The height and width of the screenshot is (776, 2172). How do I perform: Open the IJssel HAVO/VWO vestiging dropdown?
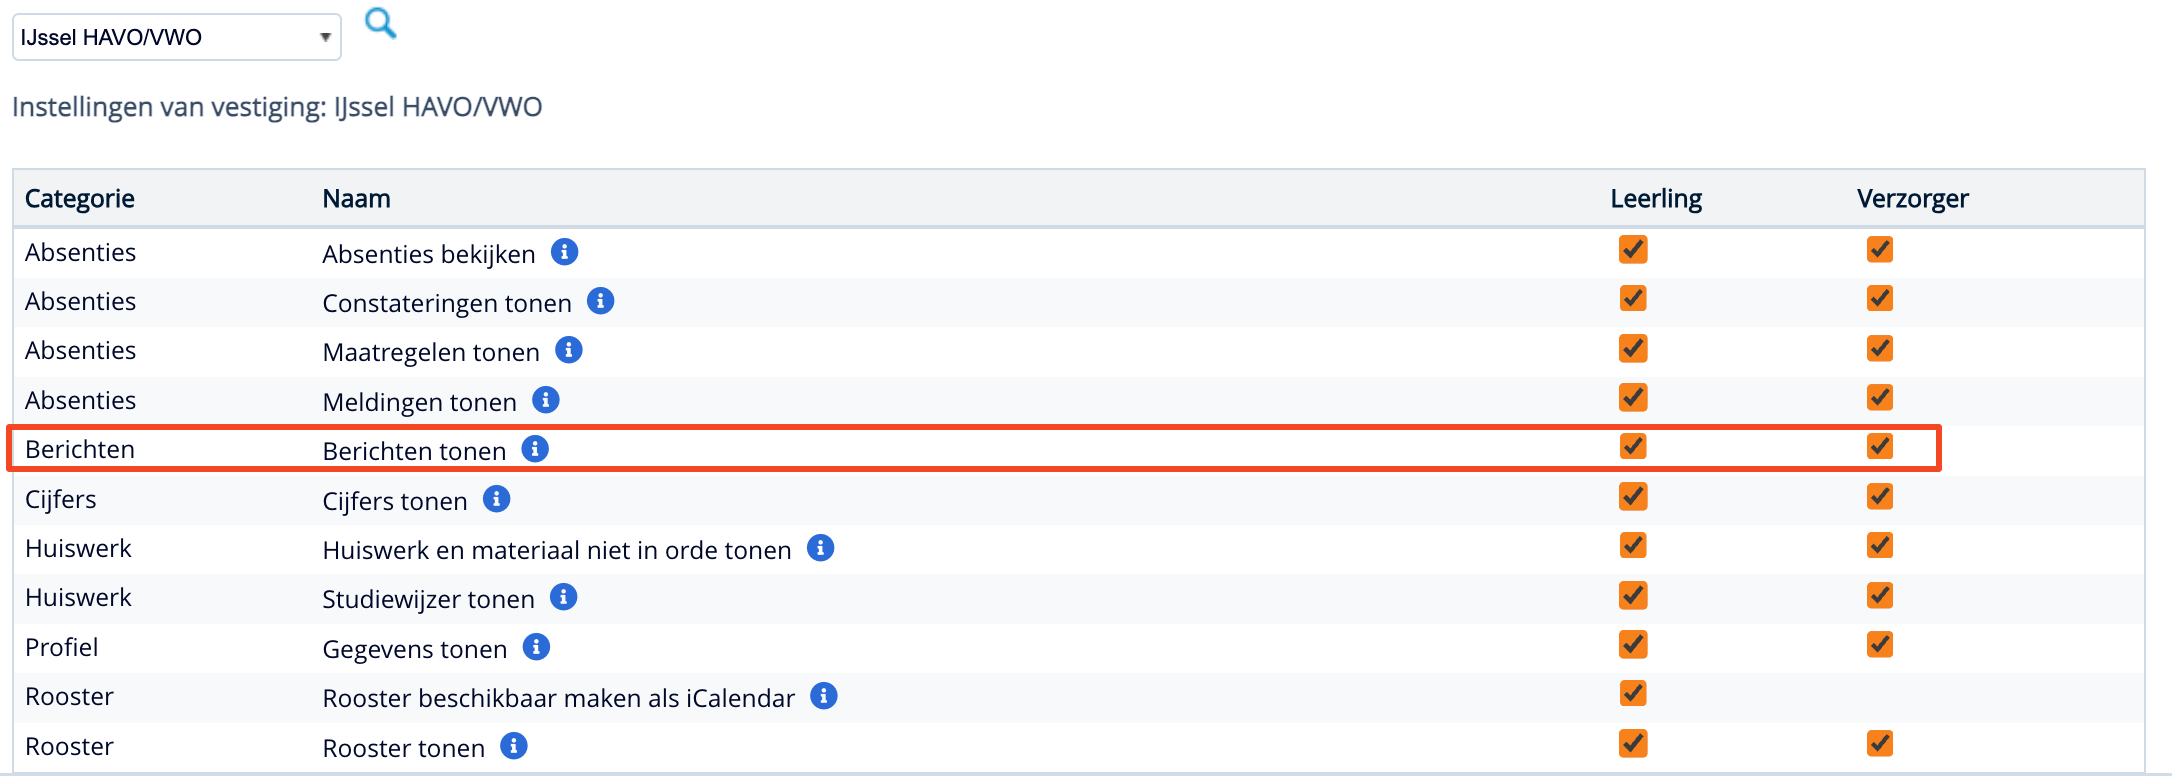[177, 38]
